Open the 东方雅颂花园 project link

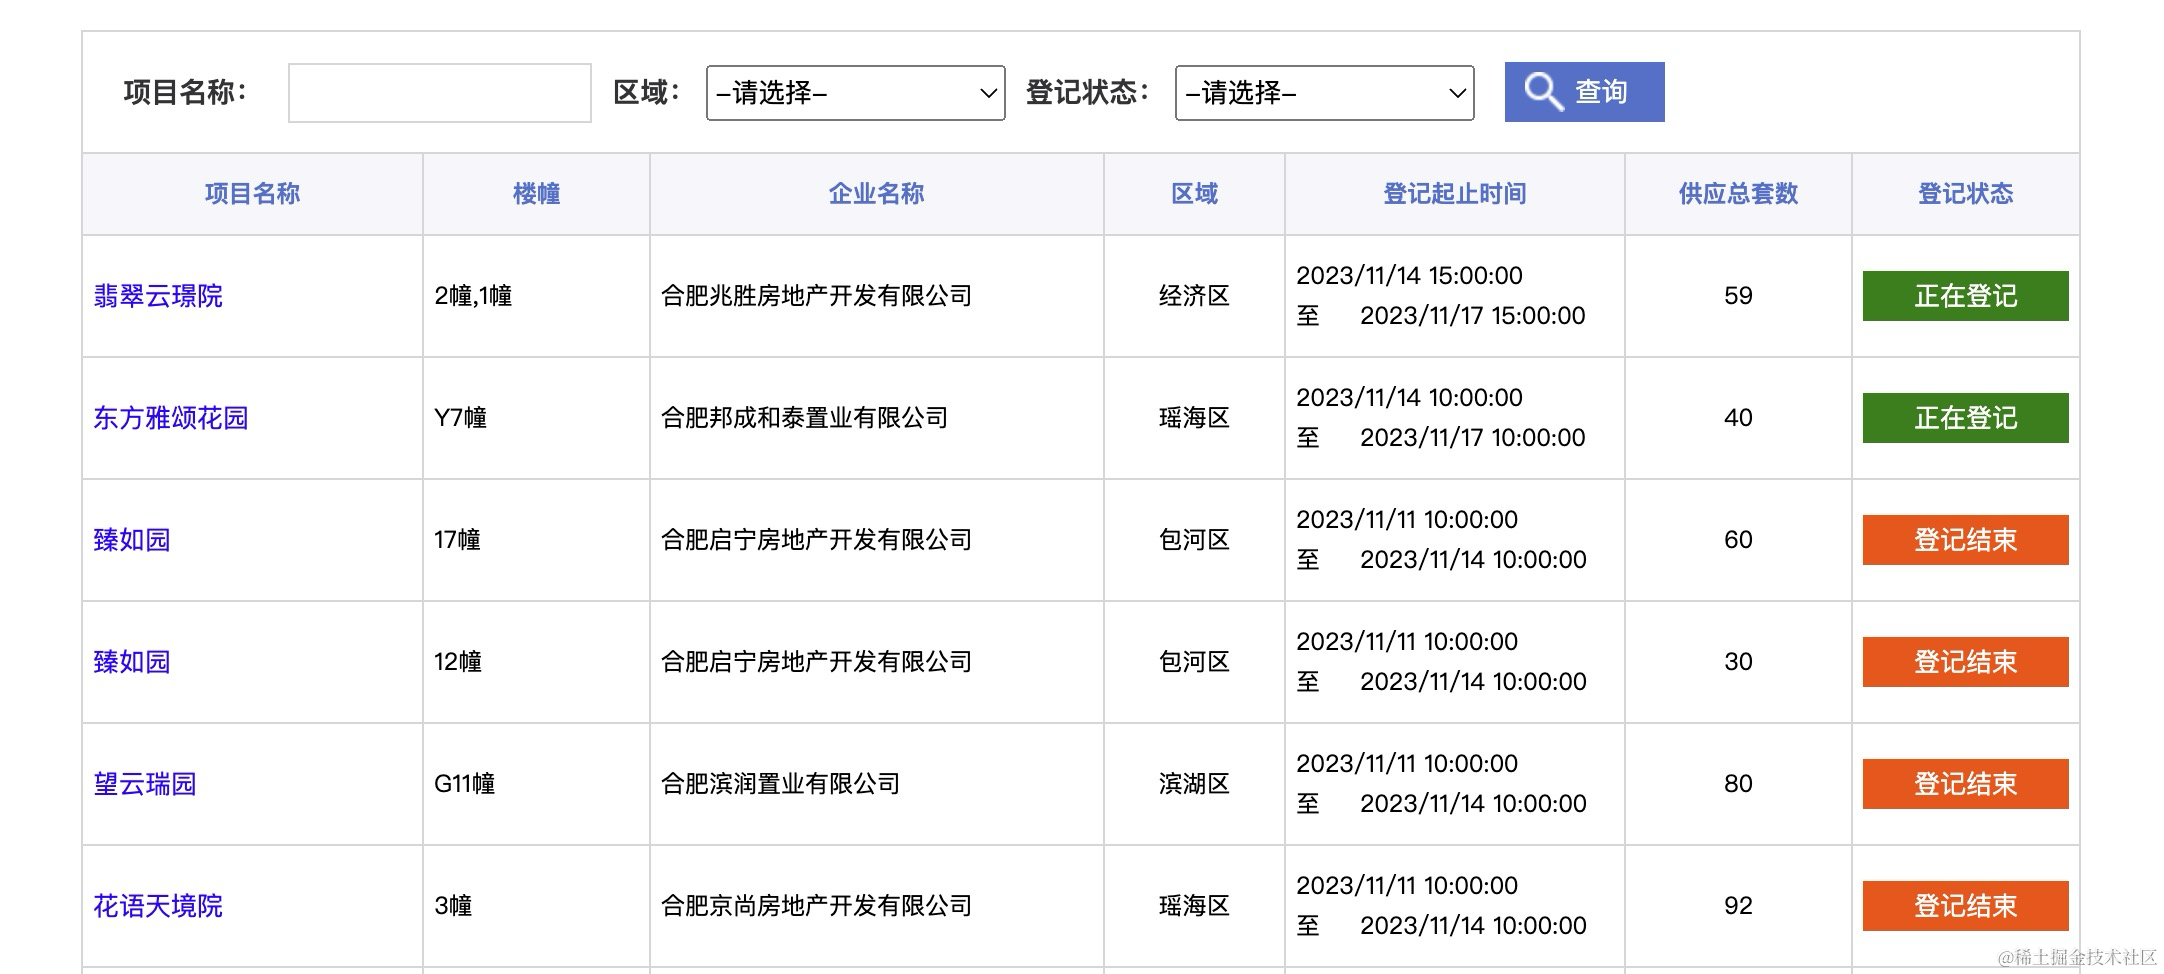coord(171,418)
